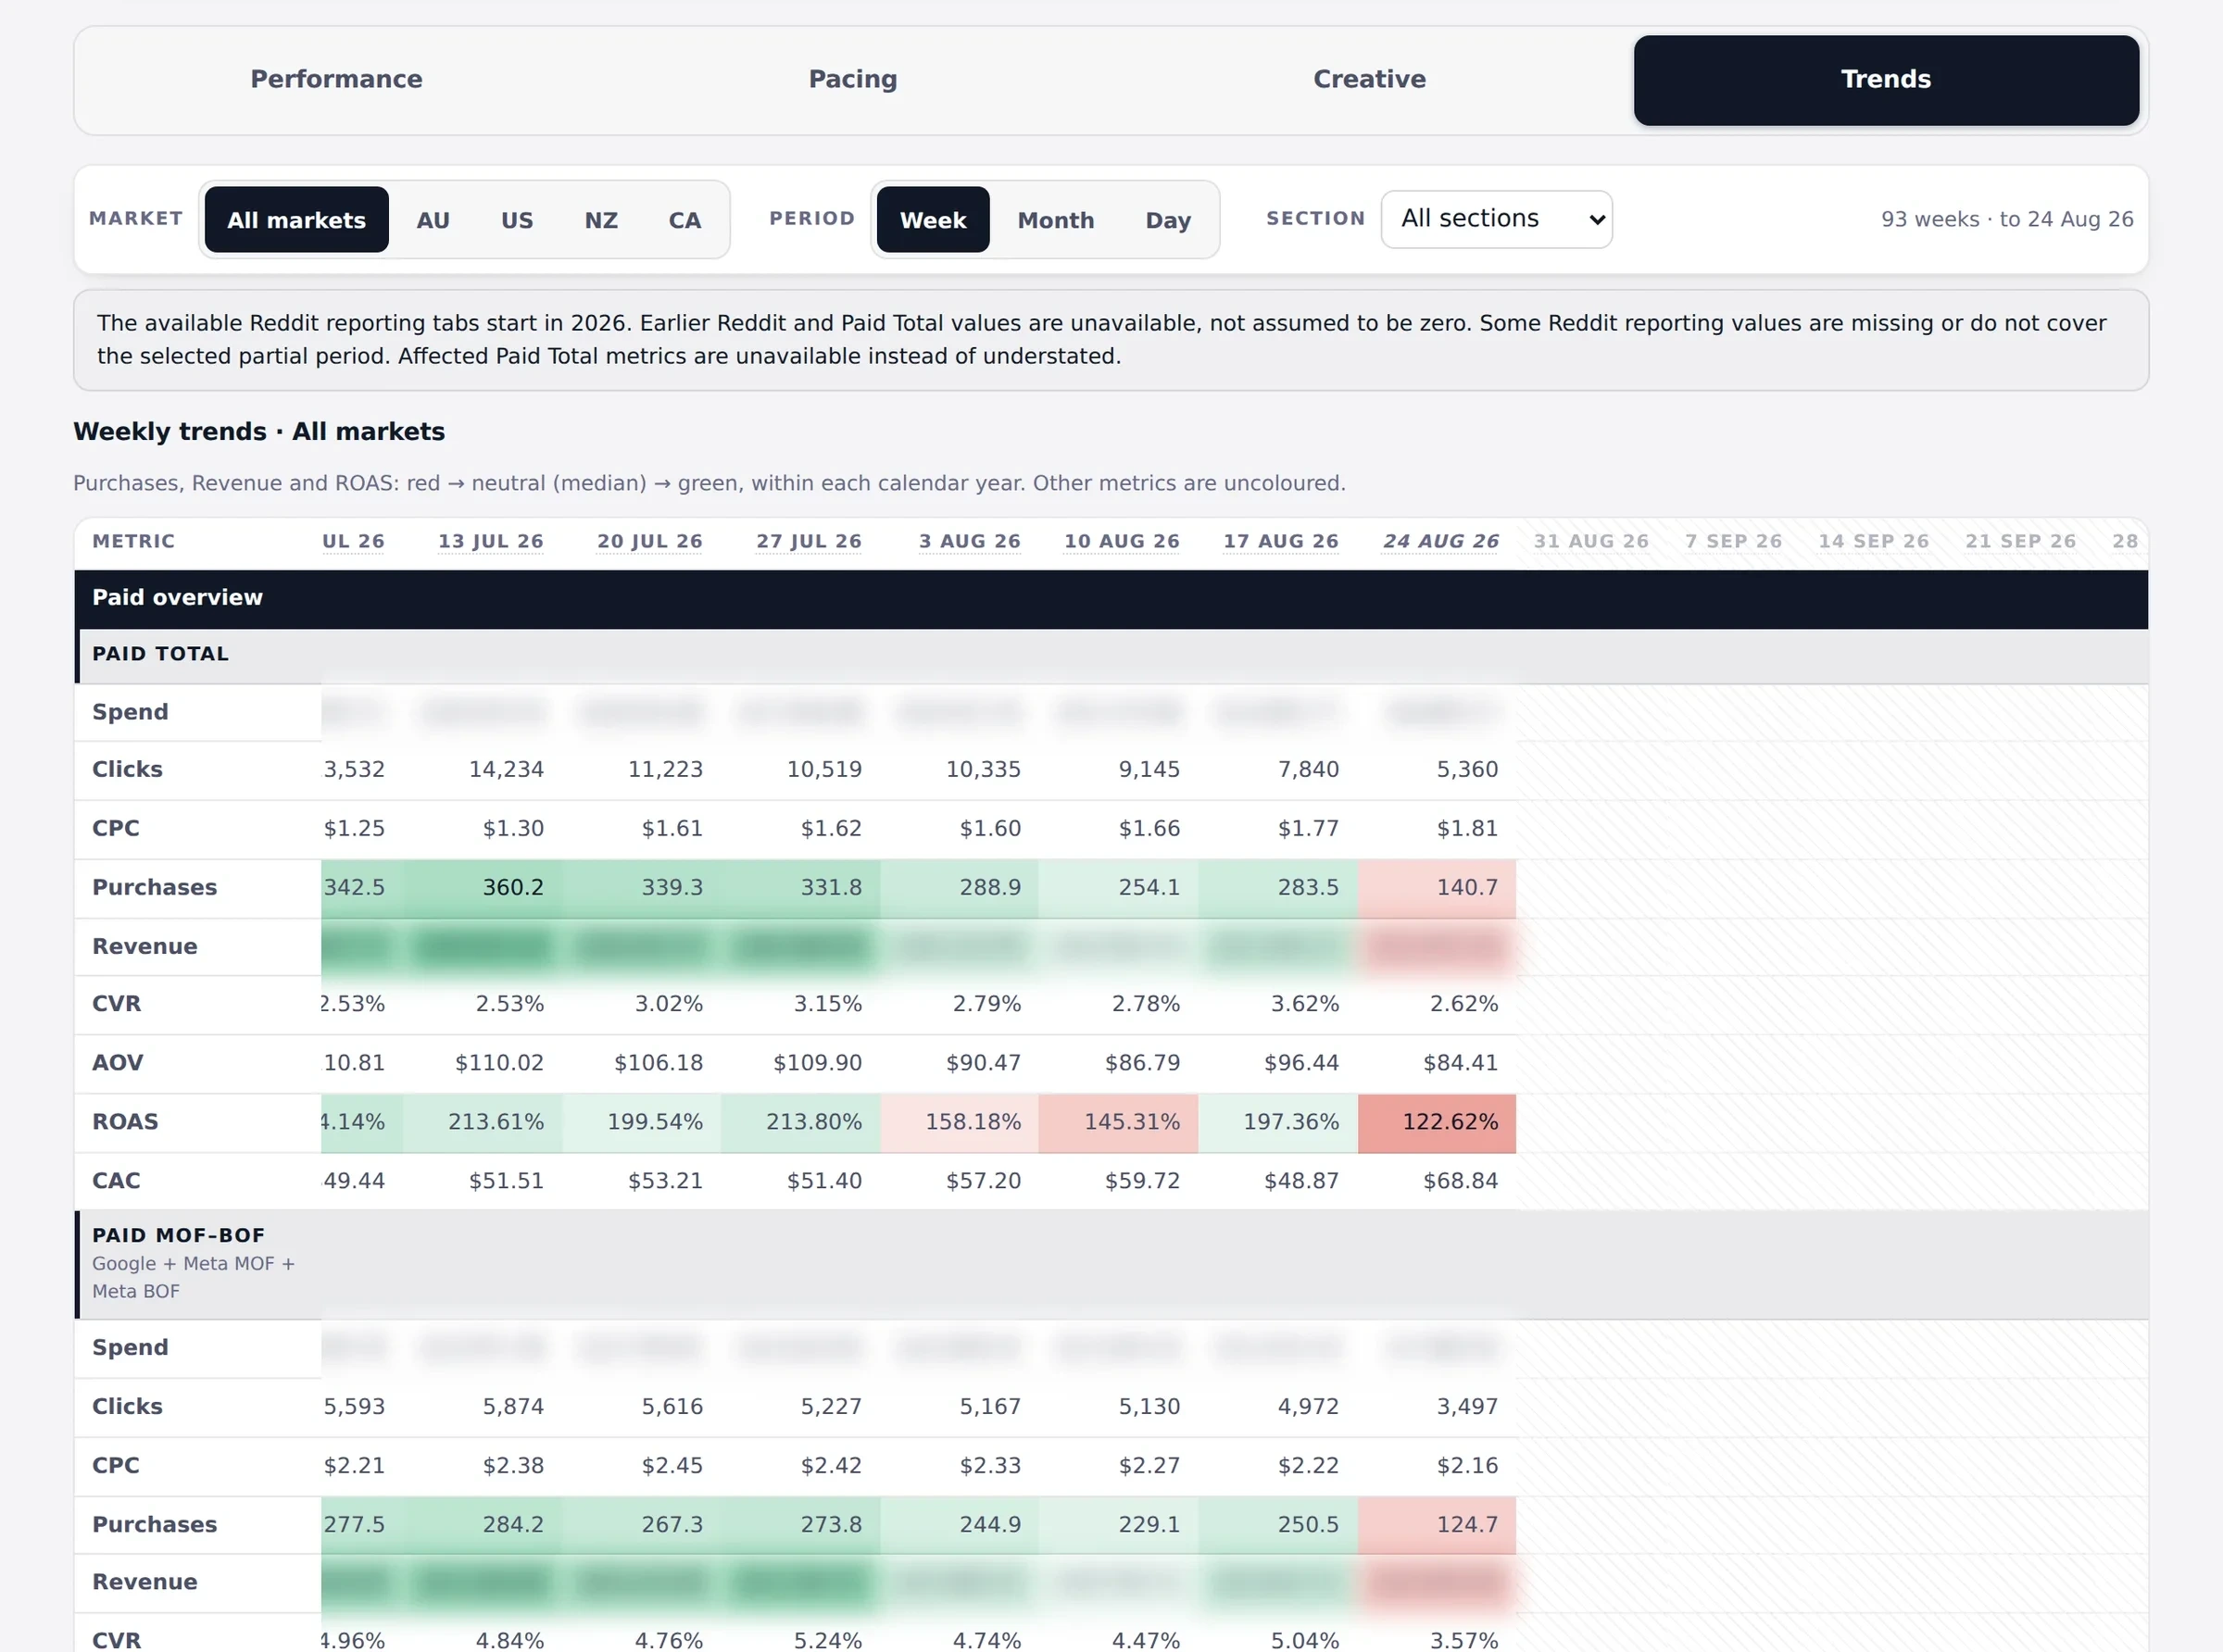
Task: Go to the Creative tab
Action: [1369, 79]
